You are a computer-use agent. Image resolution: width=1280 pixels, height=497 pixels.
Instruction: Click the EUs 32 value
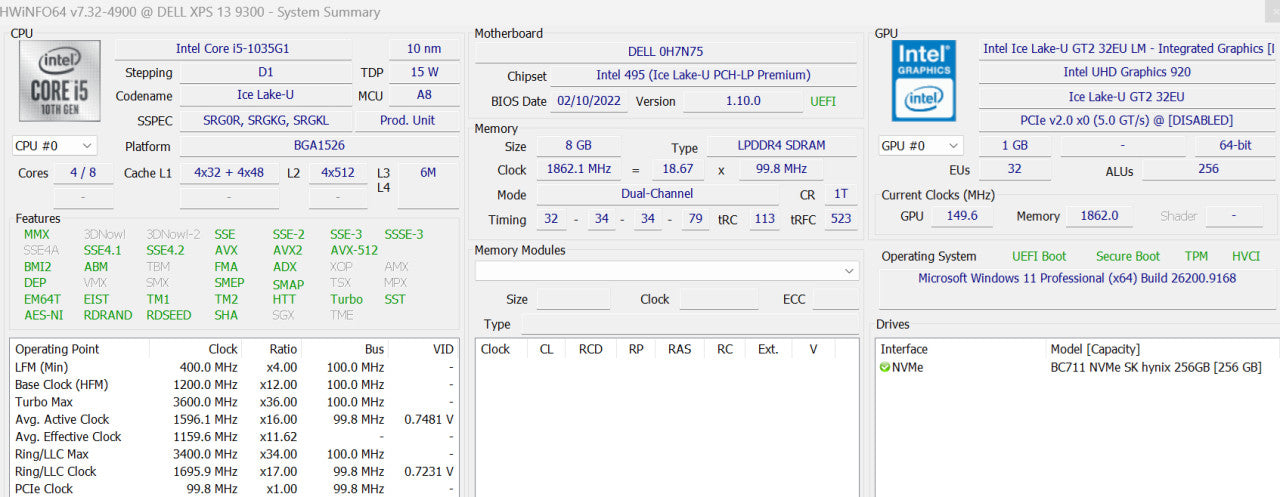click(x=1015, y=170)
